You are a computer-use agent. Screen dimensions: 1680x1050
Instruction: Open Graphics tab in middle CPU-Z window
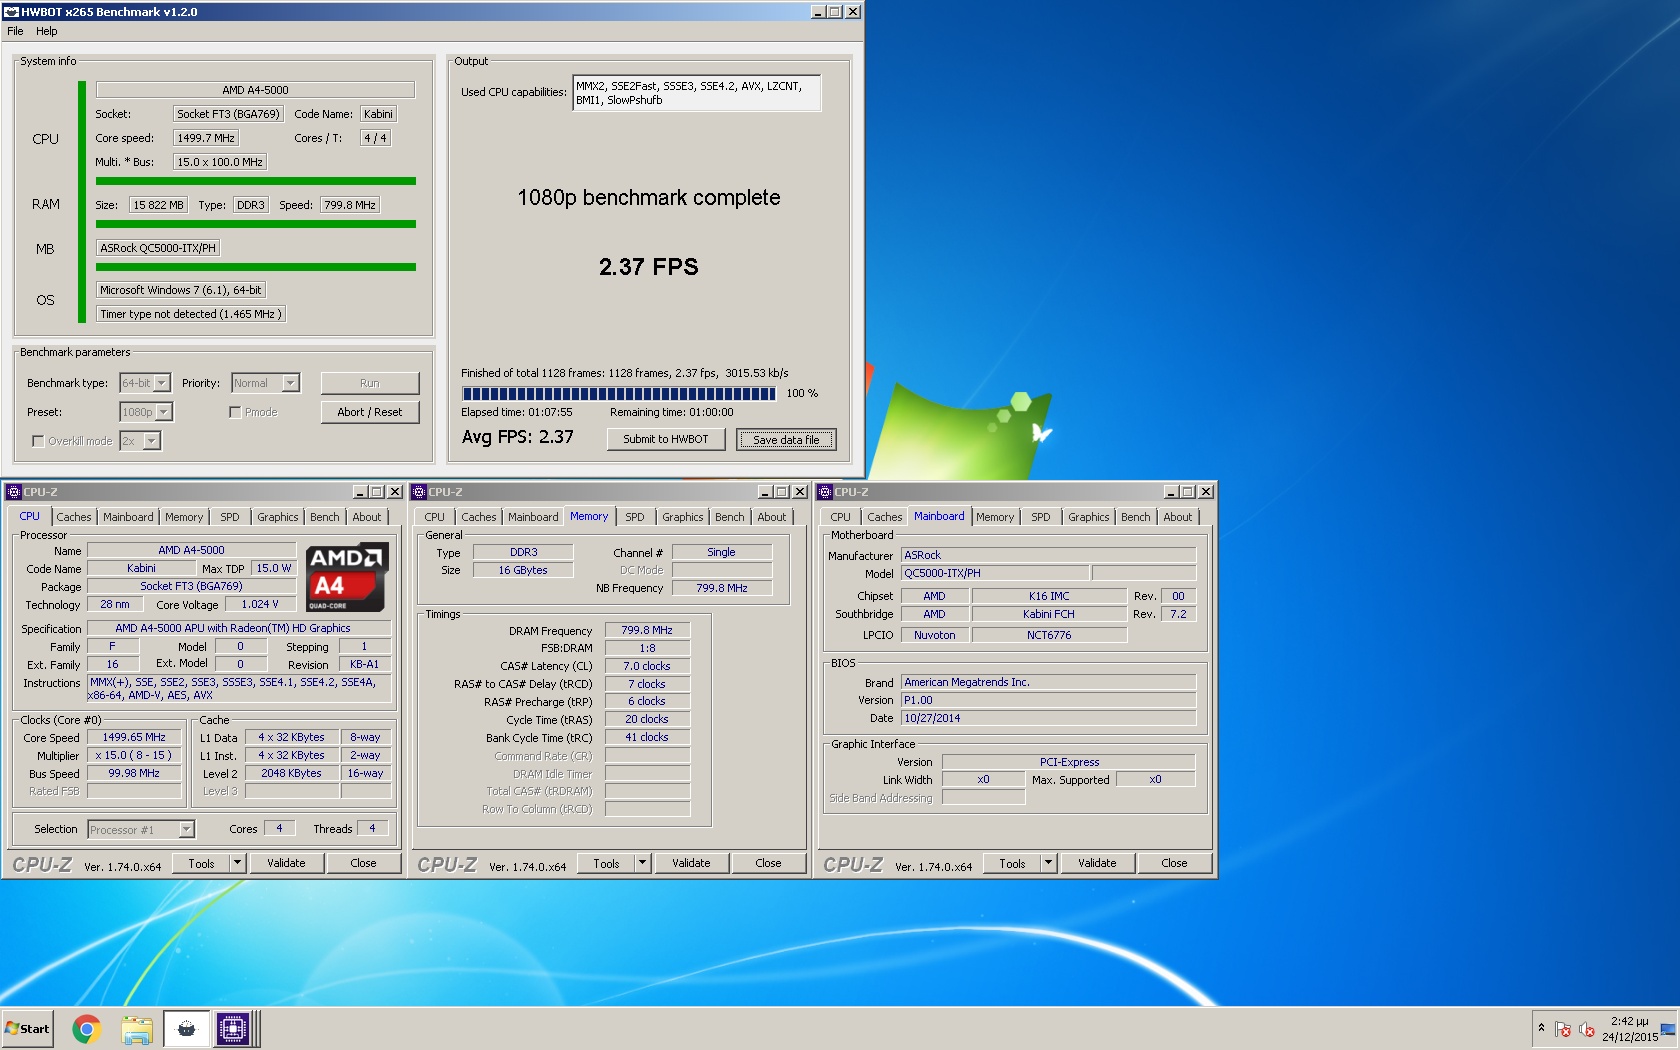tap(682, 517)
